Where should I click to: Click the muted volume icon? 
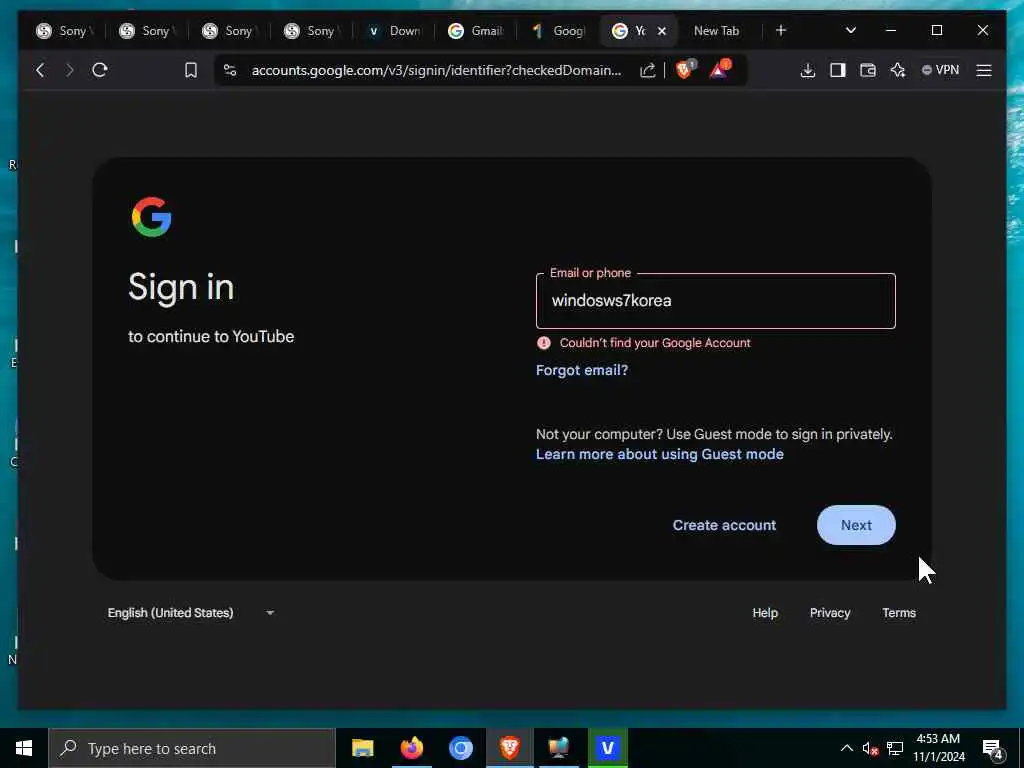click(870, 748)
